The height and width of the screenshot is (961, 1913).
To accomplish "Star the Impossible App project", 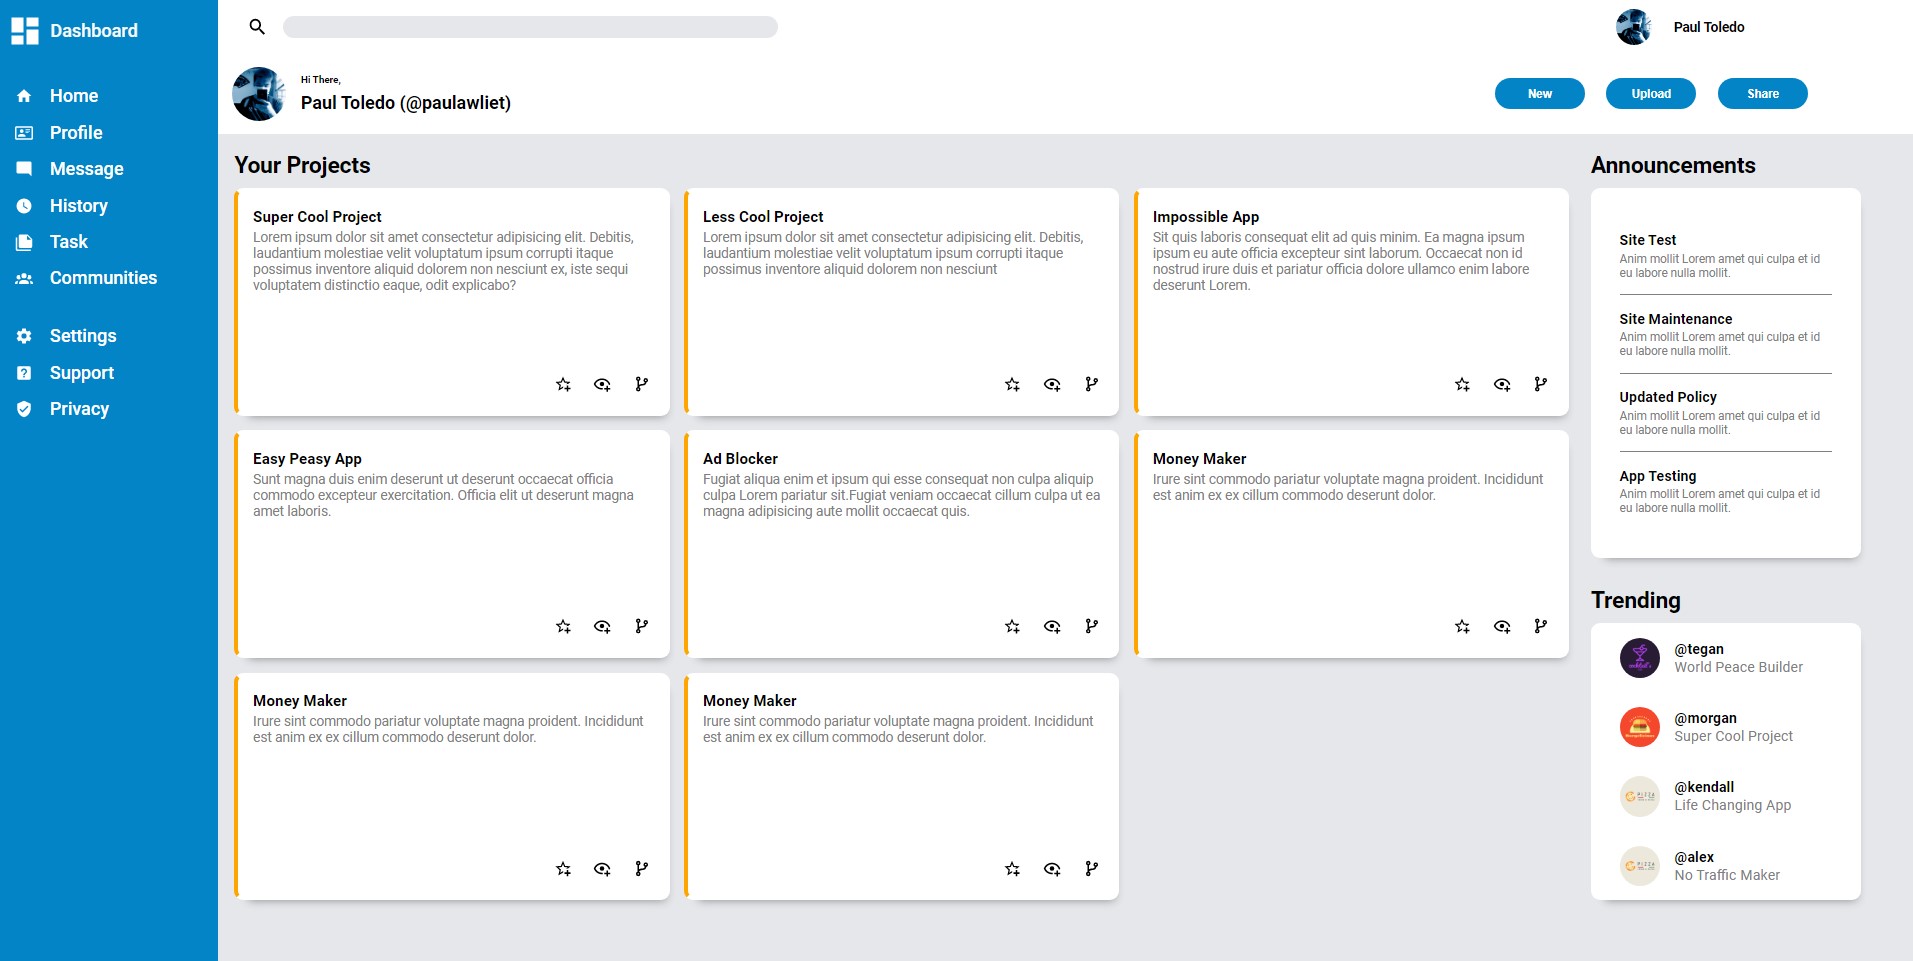I will [1462, 383].
